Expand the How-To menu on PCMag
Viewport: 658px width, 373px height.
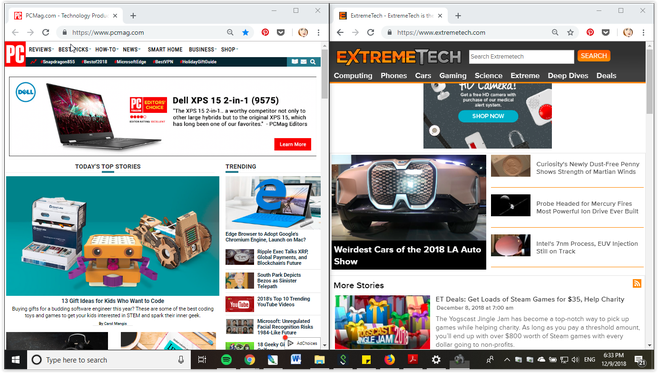pos(107,50)
